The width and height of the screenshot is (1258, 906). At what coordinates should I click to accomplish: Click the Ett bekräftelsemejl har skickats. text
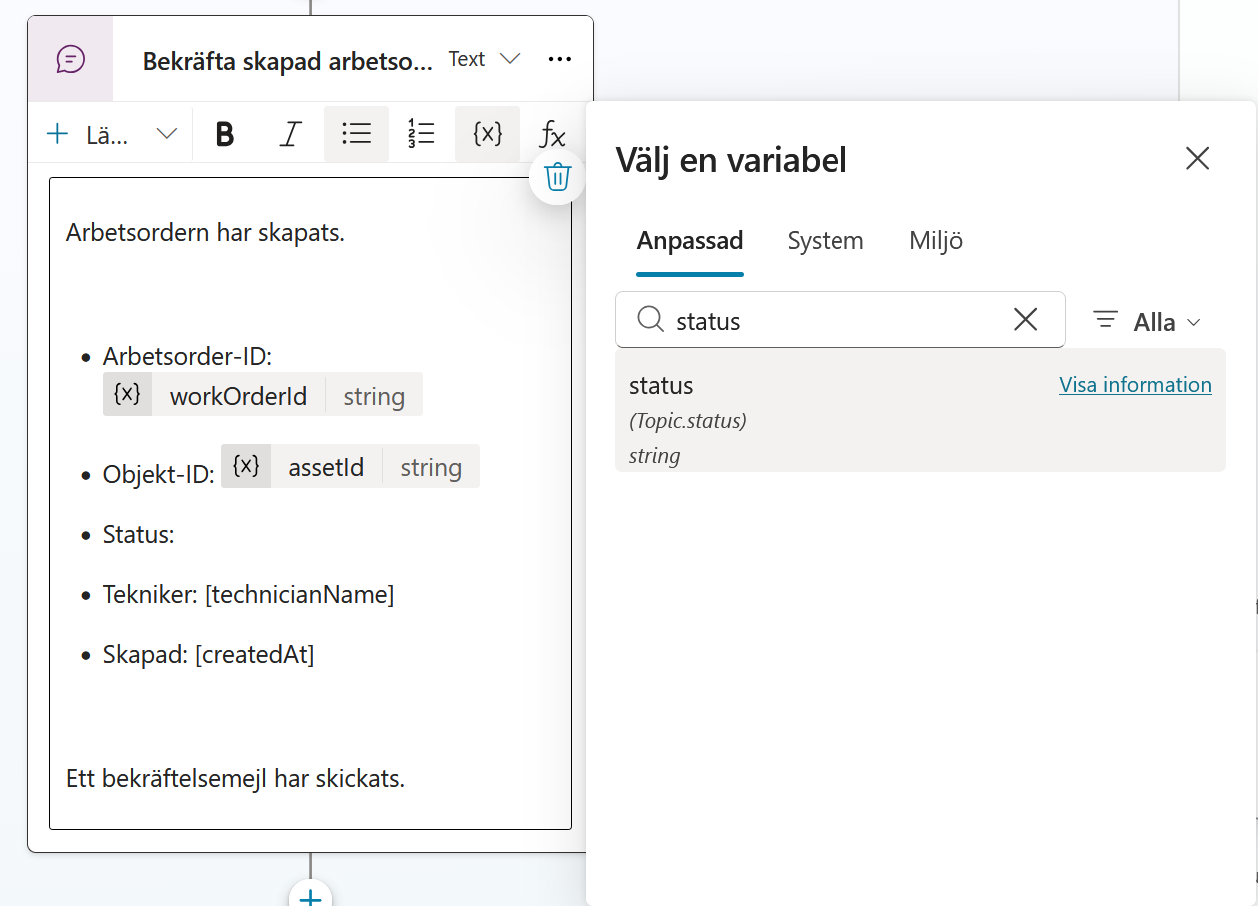(x=235, y=779)
